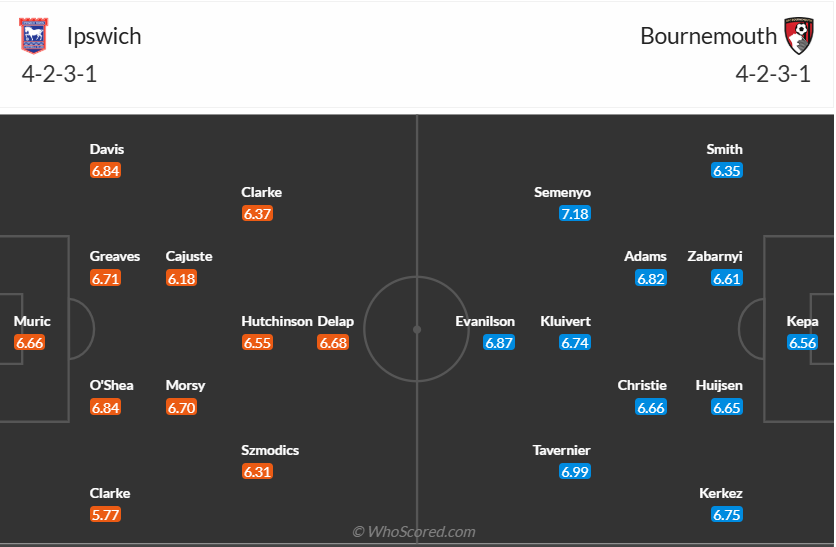The width and height of the screenshot is (836, 547).
Task: Select player Huijsen on the pitch
Action: 719,386
